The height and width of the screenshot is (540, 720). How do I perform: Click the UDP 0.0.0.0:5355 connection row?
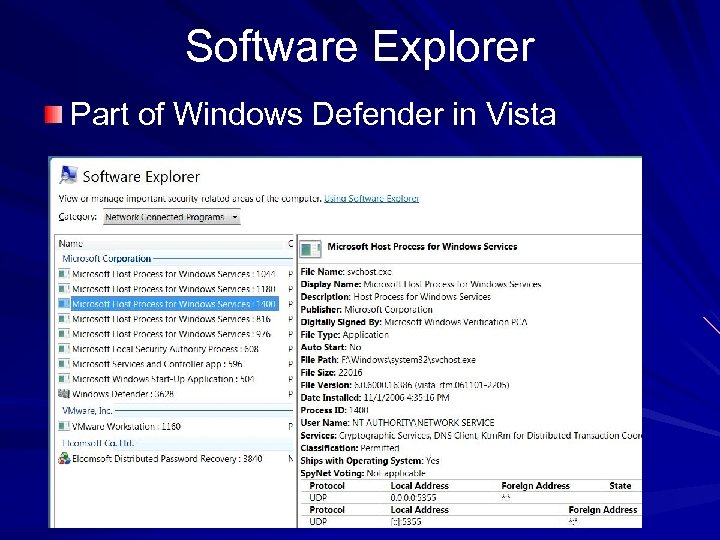(471, 498)
